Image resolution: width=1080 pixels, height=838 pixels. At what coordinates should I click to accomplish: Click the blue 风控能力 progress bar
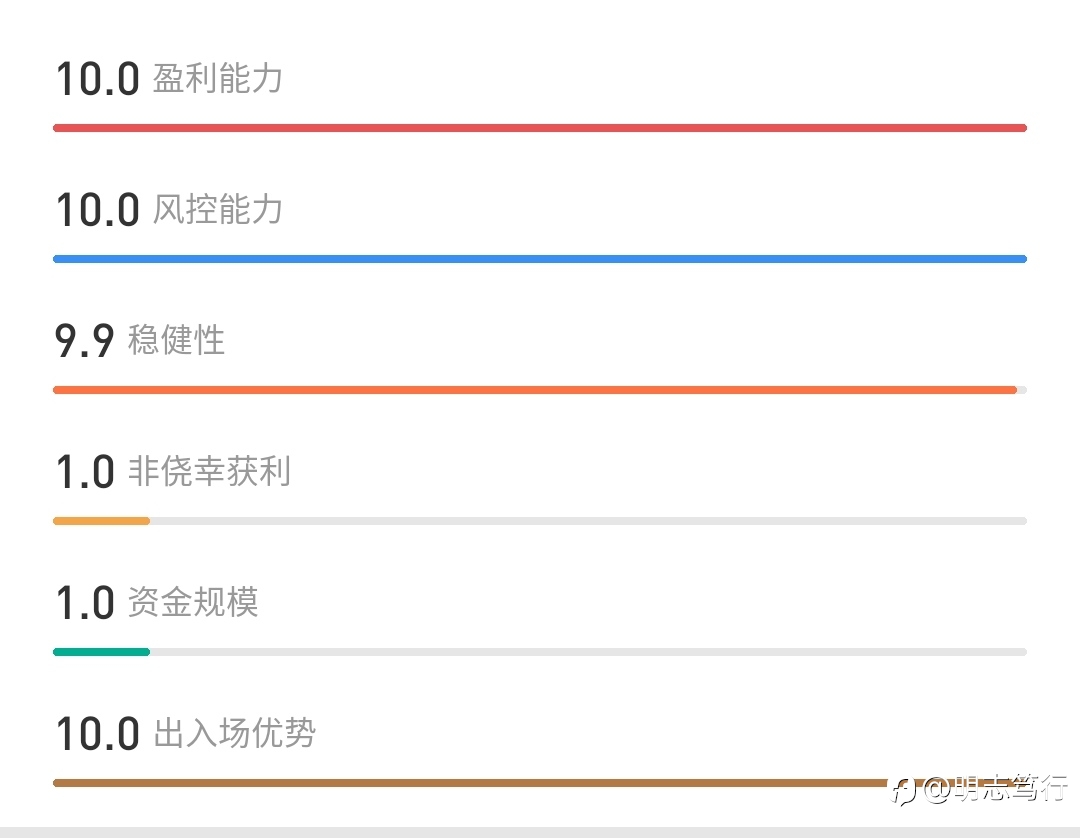click(x=540, y=259)
